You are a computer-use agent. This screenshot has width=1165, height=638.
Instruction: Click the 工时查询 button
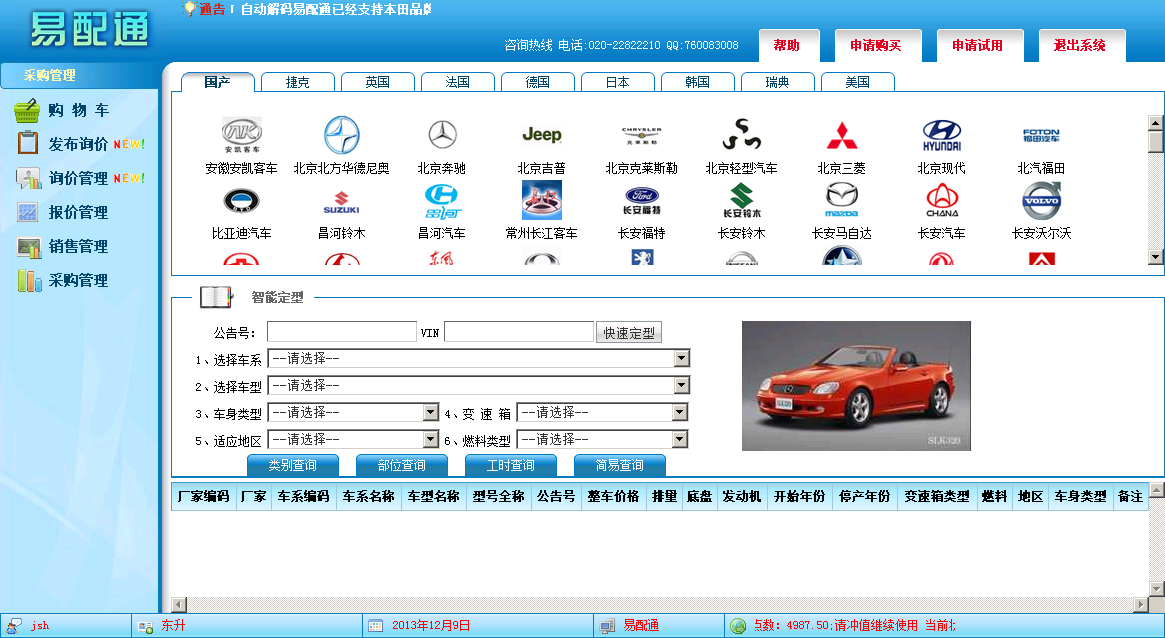click(510, 466)
